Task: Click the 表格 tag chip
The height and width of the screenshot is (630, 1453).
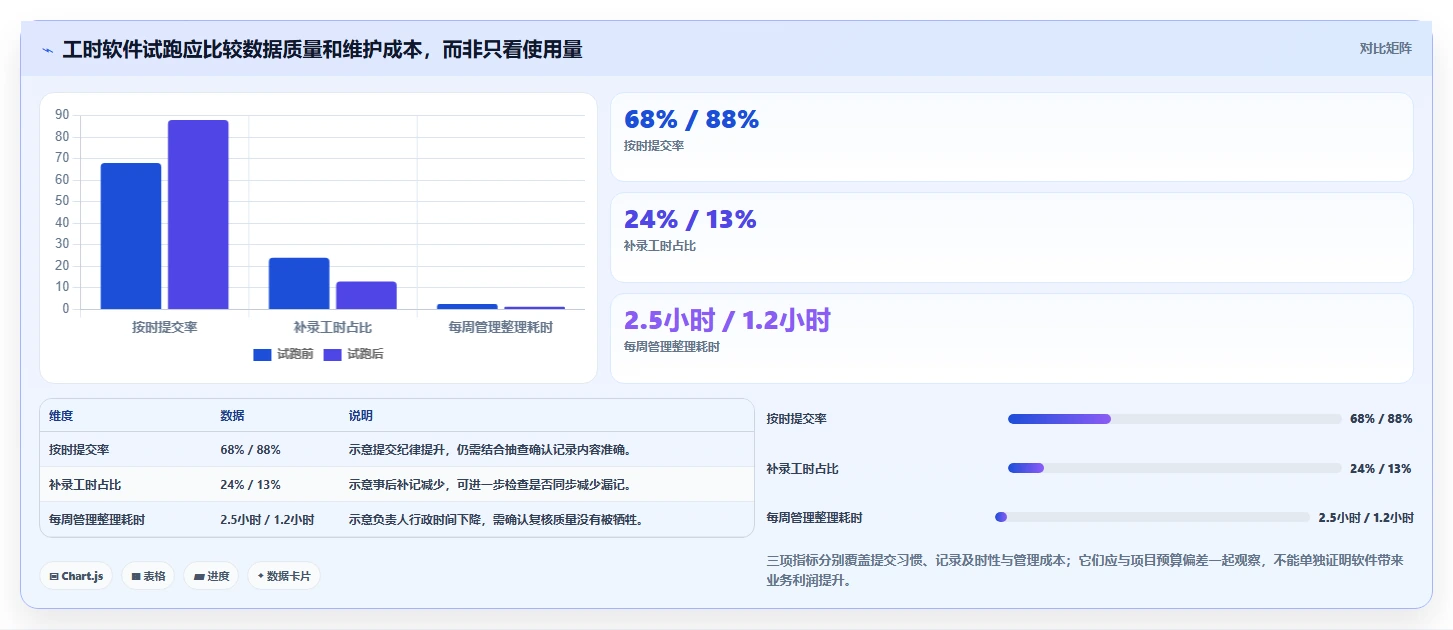Action: pos(148,576)
